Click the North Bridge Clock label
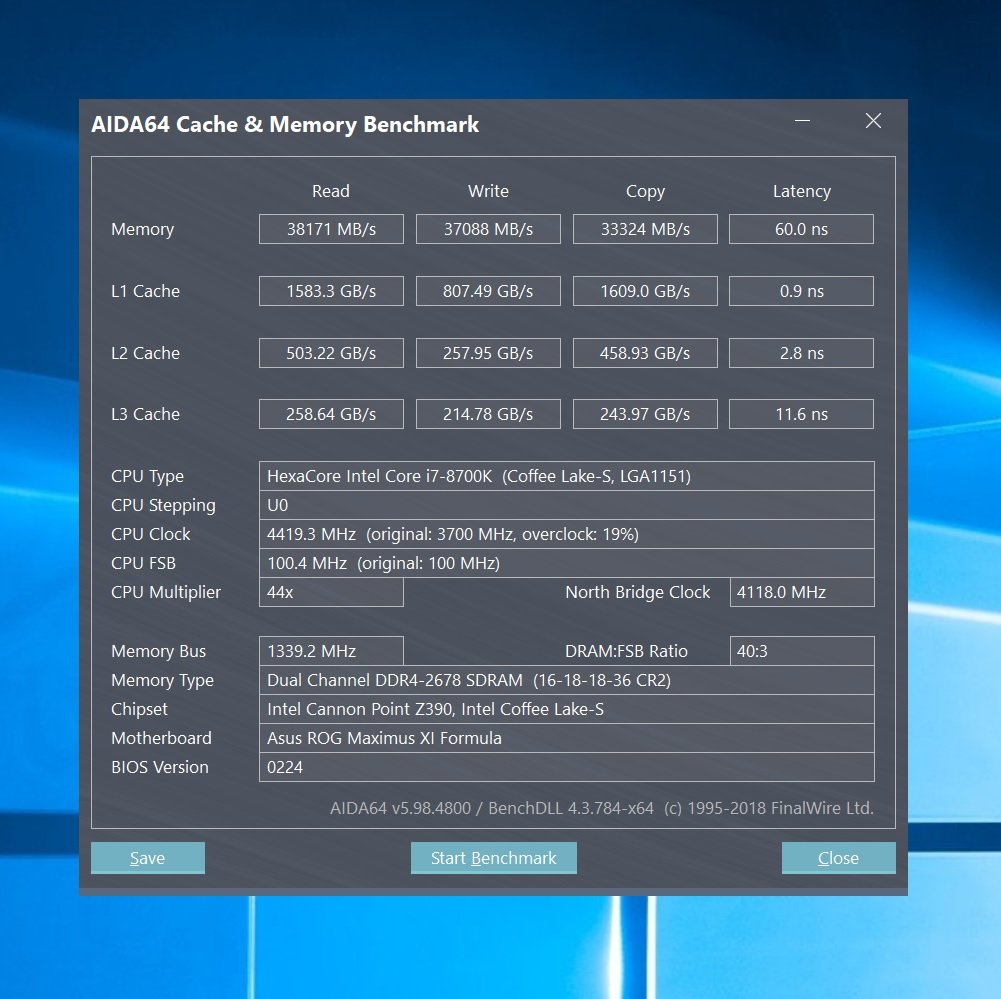This screenshot has height=999, width=1001. (638, 592)
